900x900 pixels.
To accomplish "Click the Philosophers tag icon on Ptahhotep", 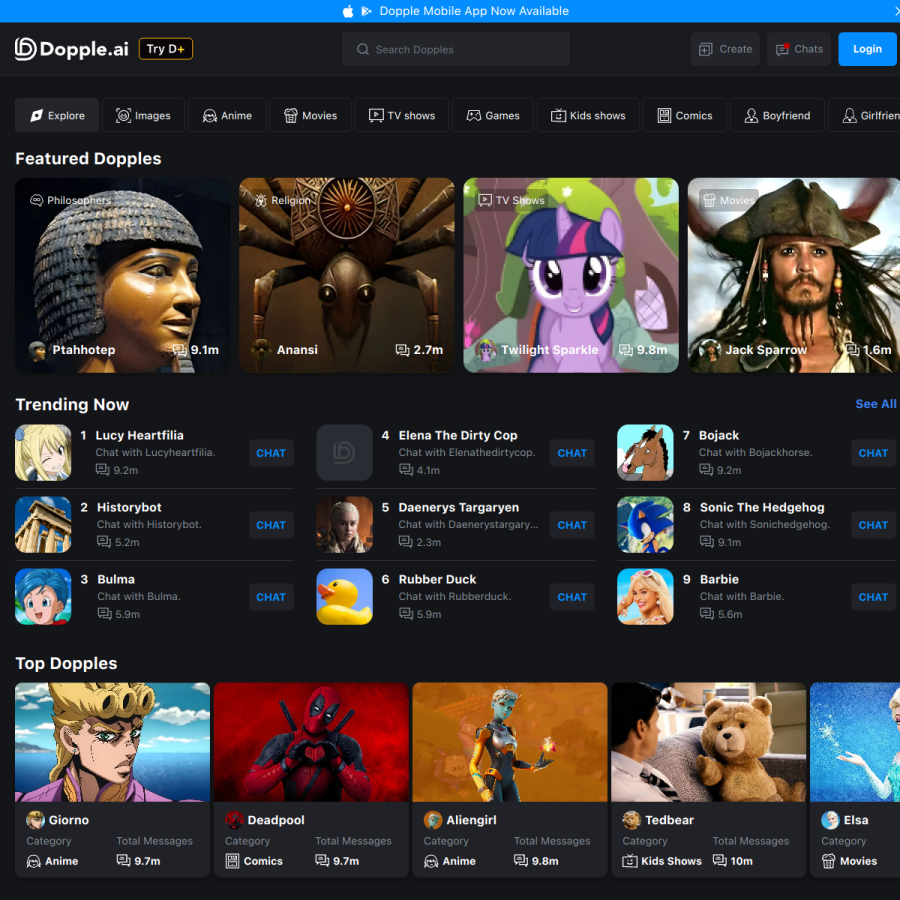I will click(x=36, y=200).
